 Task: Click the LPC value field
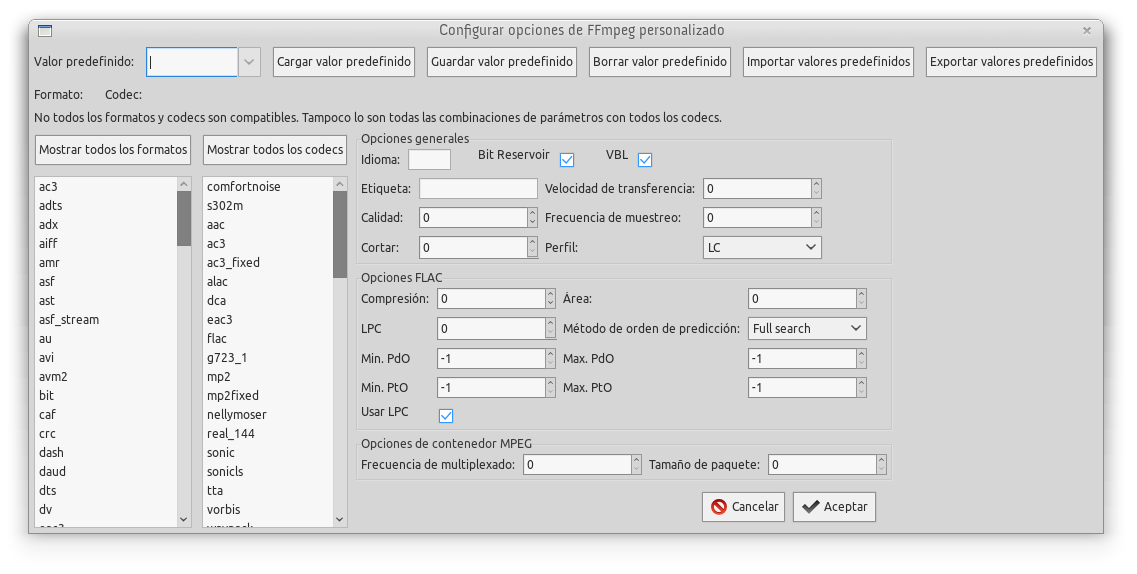[x=492, y=328]
